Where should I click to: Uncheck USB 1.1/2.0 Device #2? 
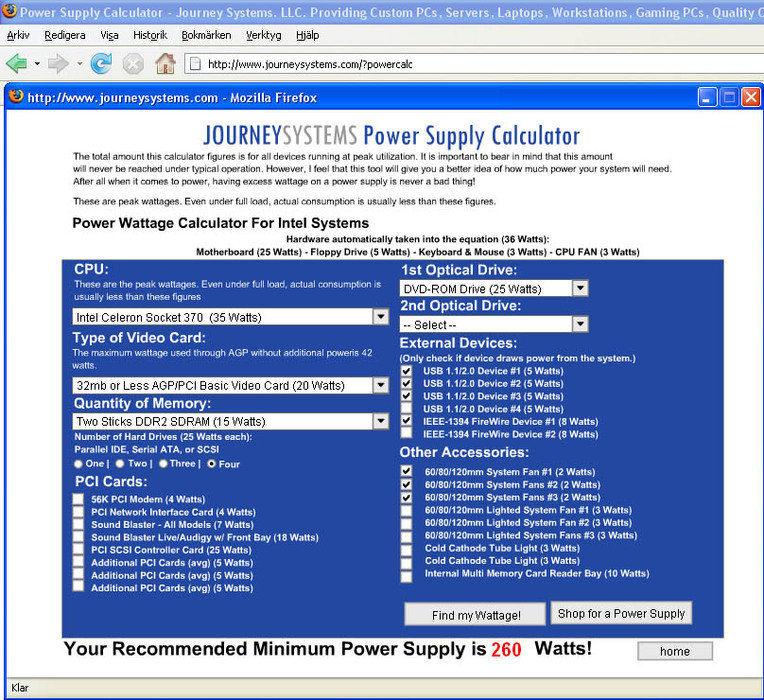(406, 383)
